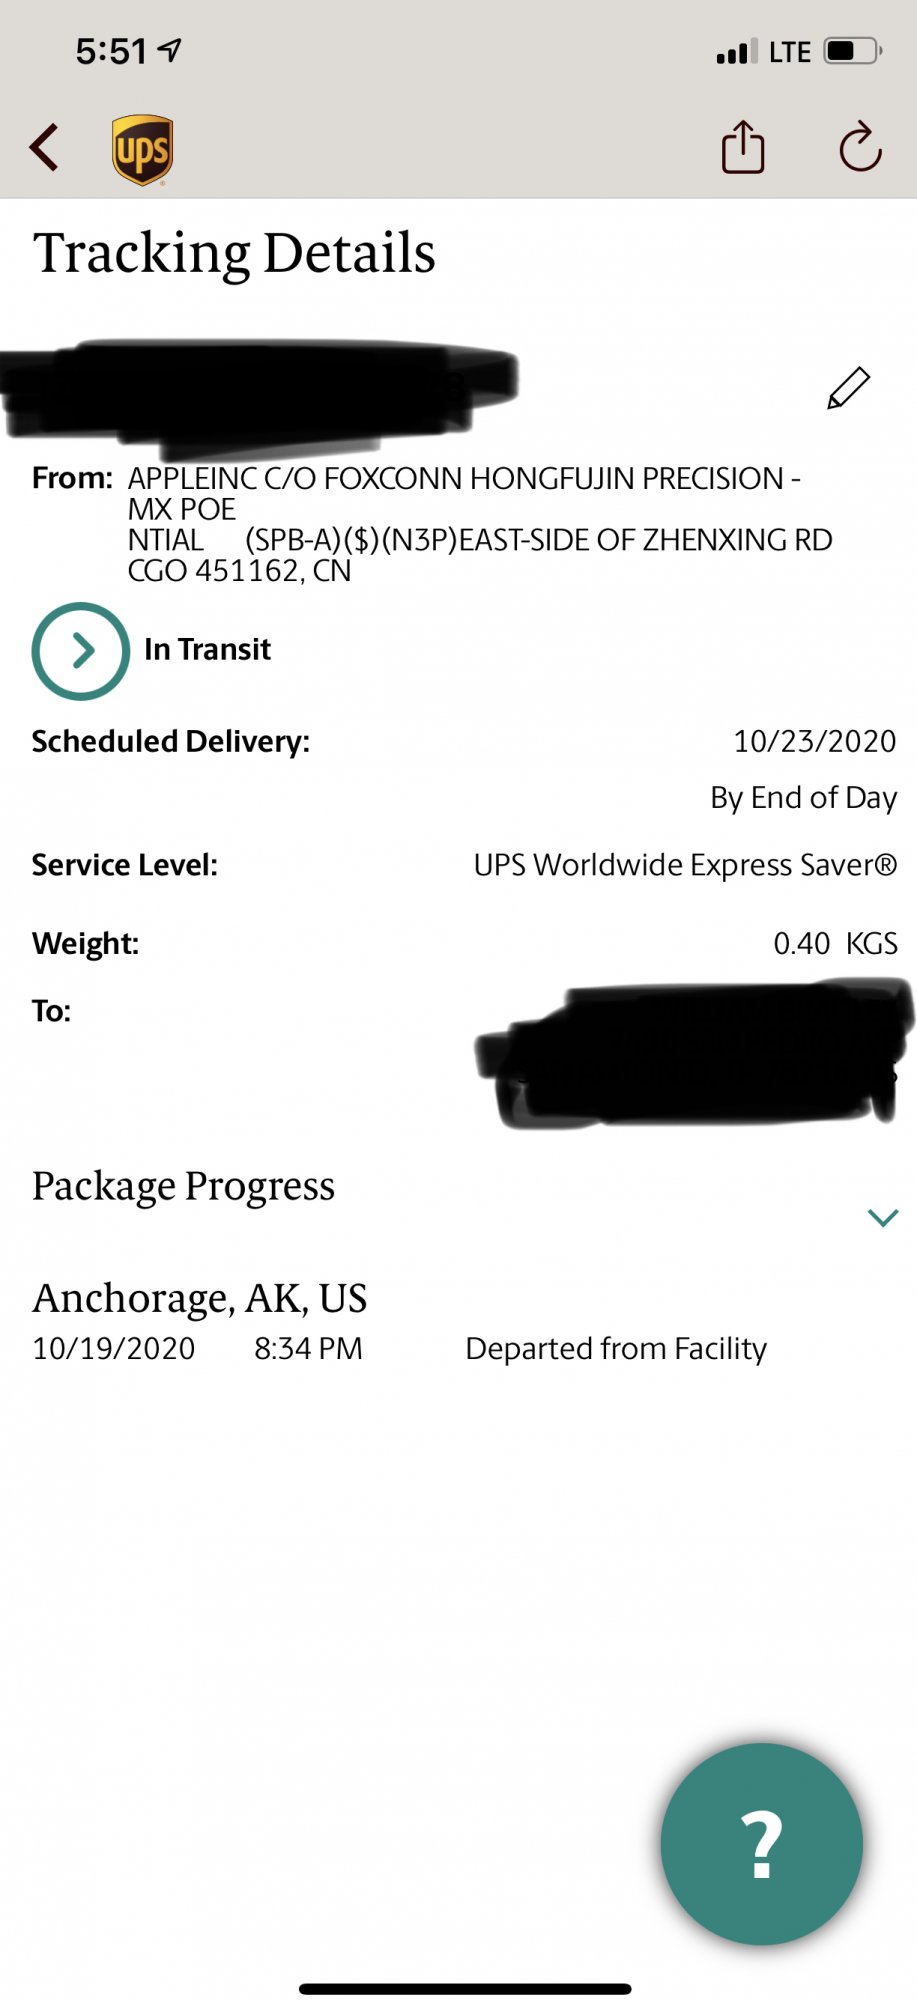Image resolution: width=917 pixels, height=2000 pixels.
Task: Tap the In Transit label
Action: (207, 649)
